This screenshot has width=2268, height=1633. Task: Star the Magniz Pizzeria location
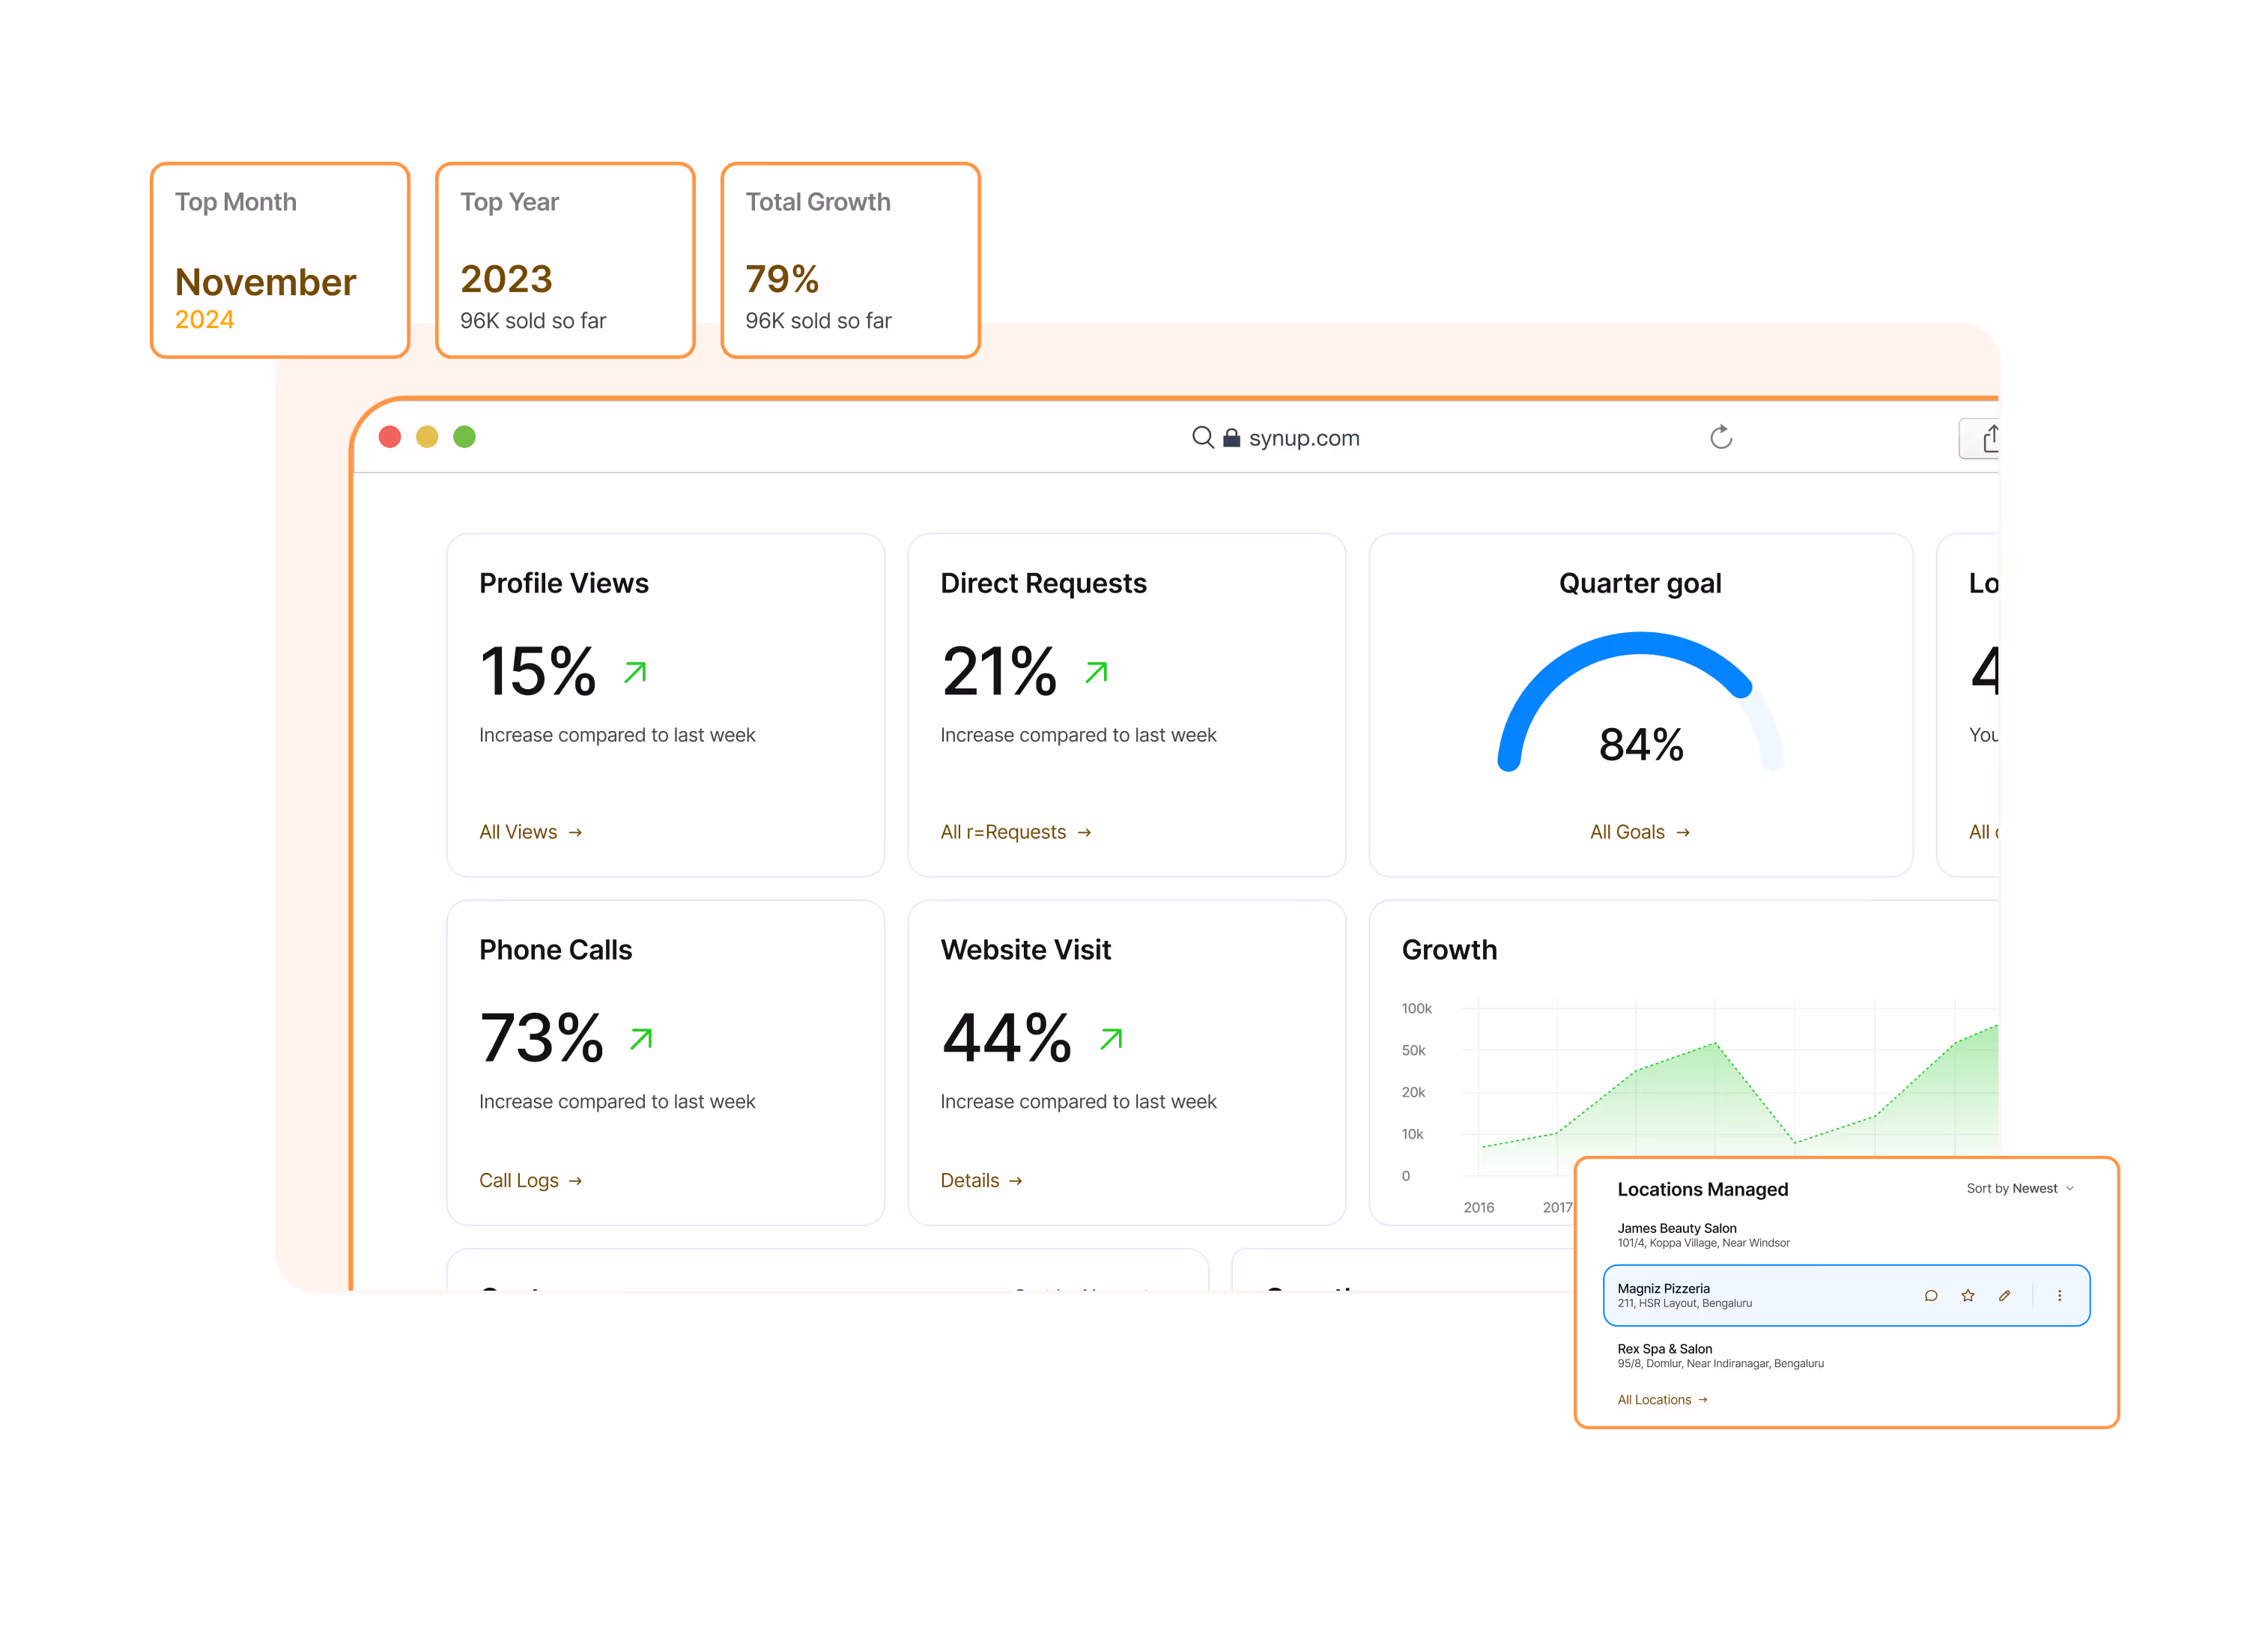tap(1967, 1295)
